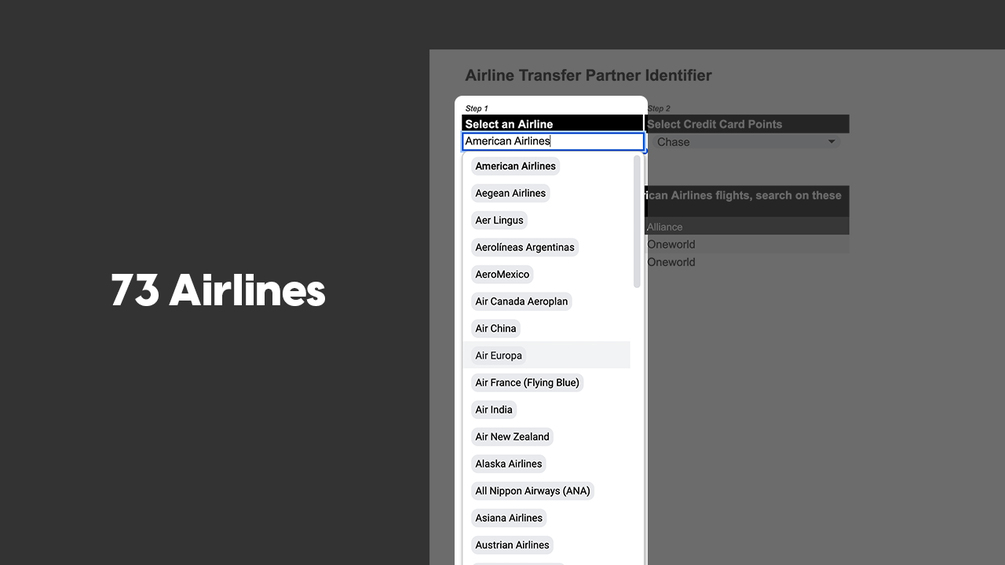Viewport: 1005px width, 565px height.
Task: Choose Asiana Airlines option
Action: click(508, 518)
